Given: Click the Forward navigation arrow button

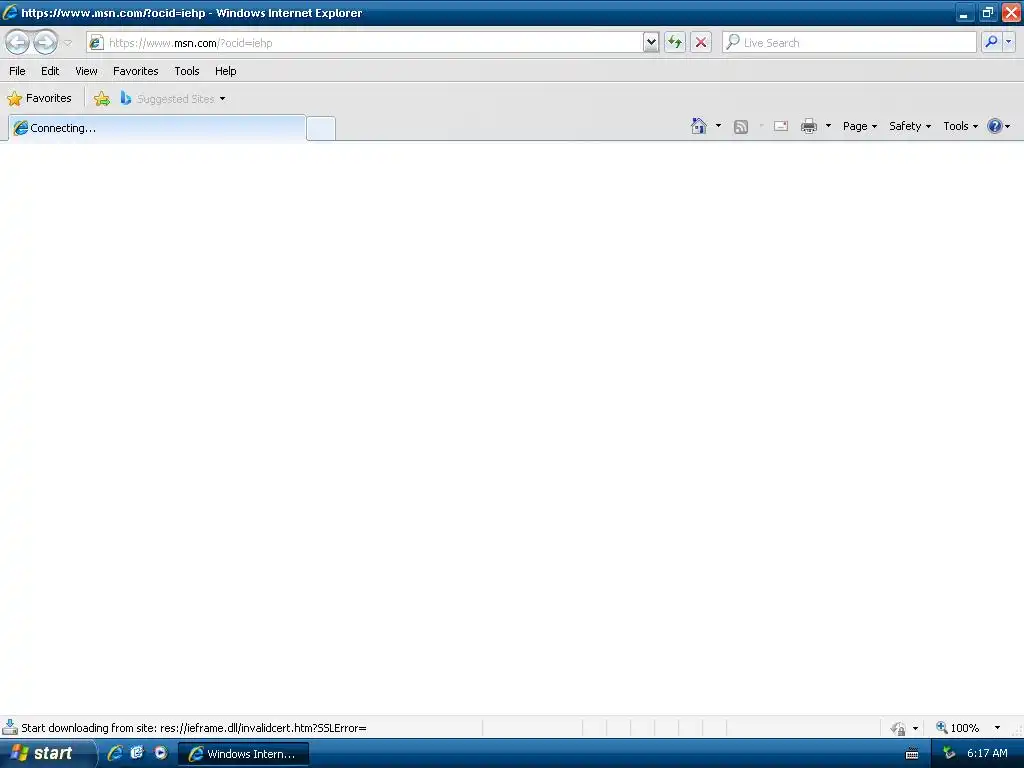Looking at the screenshot, I should 45,43.
